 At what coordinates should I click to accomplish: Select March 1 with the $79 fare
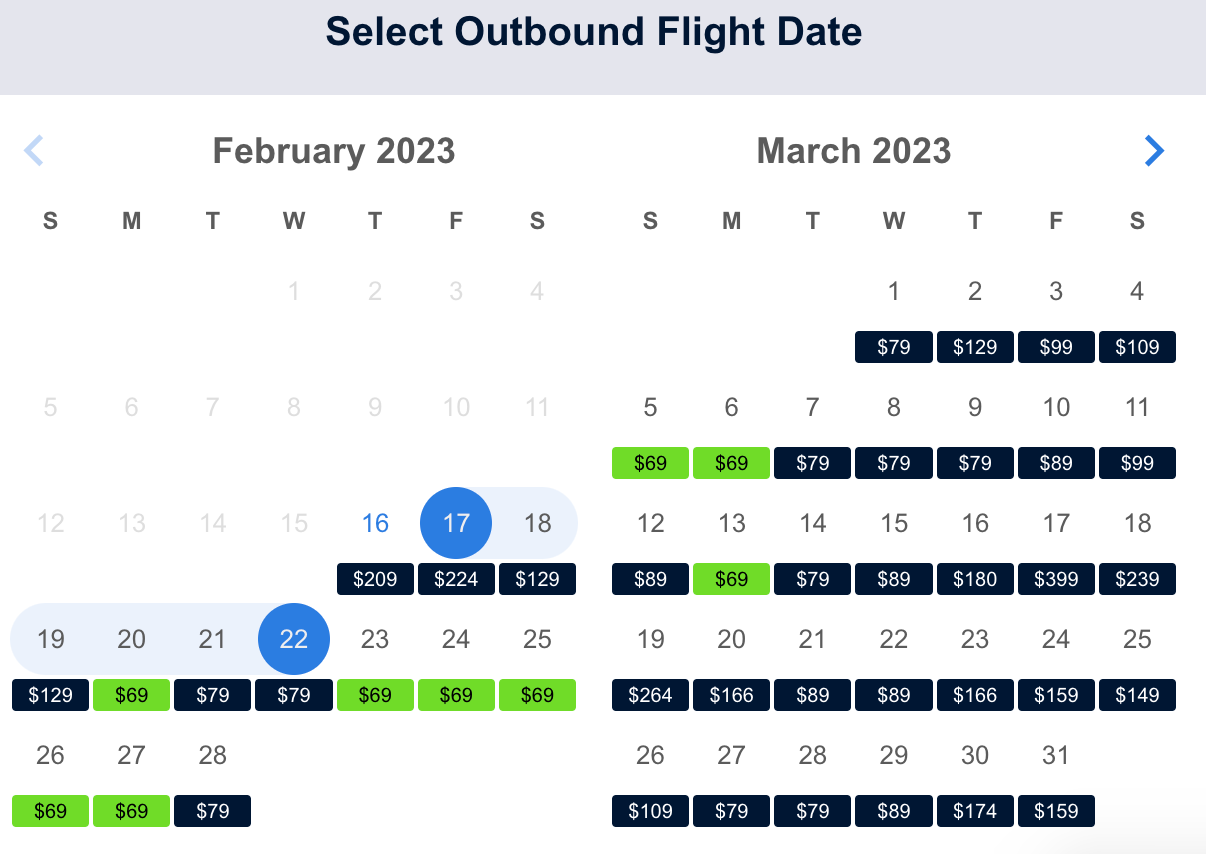[893, 347]
